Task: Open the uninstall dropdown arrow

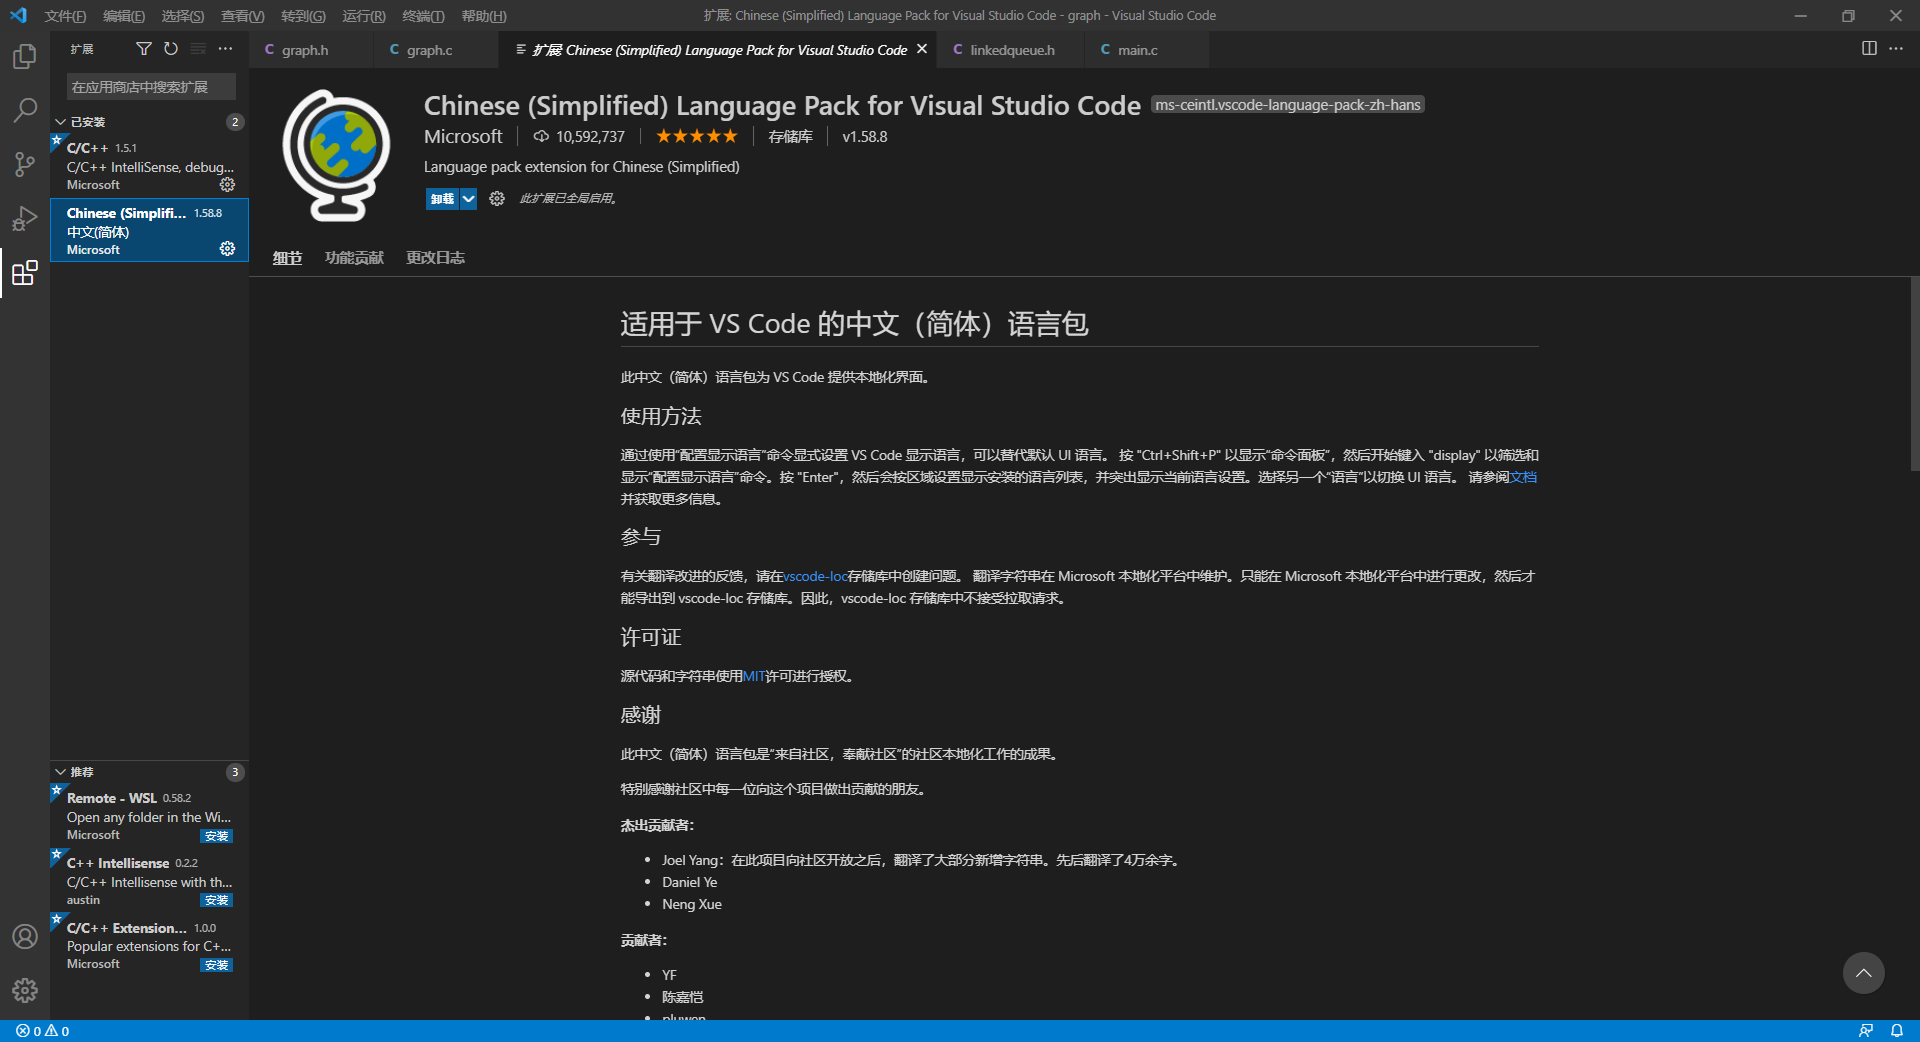Action: click(x=468, y=199)
